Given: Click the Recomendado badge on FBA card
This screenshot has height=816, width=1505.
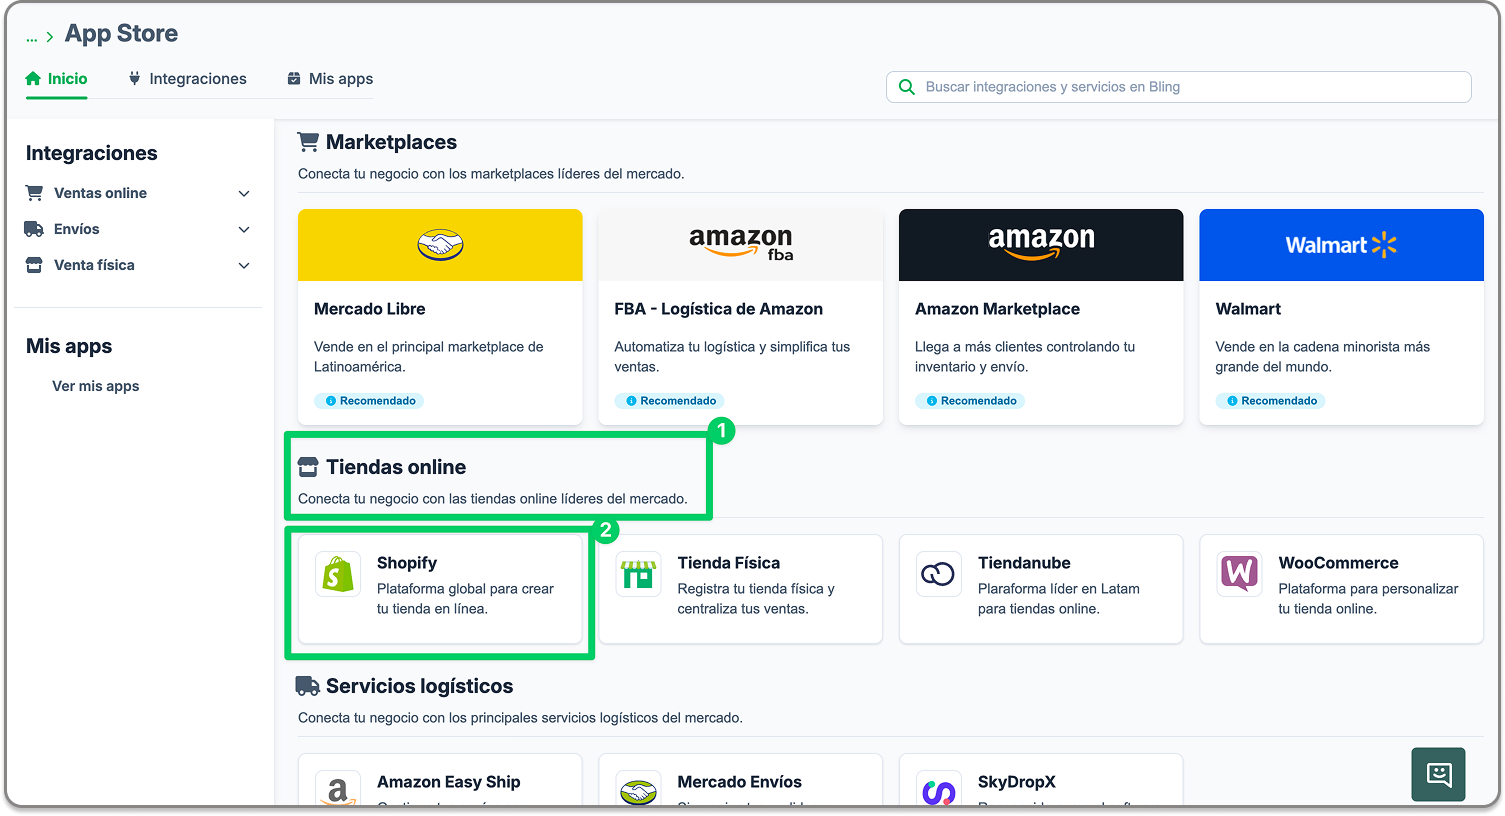Looking at the screenshot, I should click(670, 401).
